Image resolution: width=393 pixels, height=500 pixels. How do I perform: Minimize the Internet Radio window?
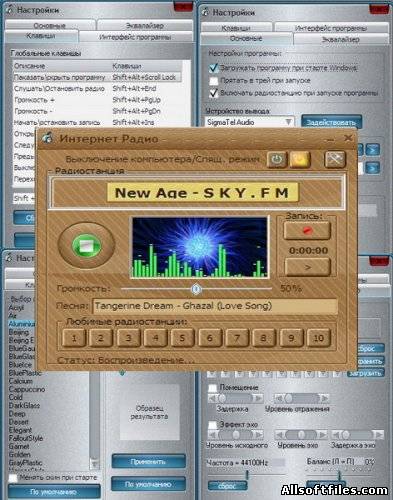[x=330, y=140]
